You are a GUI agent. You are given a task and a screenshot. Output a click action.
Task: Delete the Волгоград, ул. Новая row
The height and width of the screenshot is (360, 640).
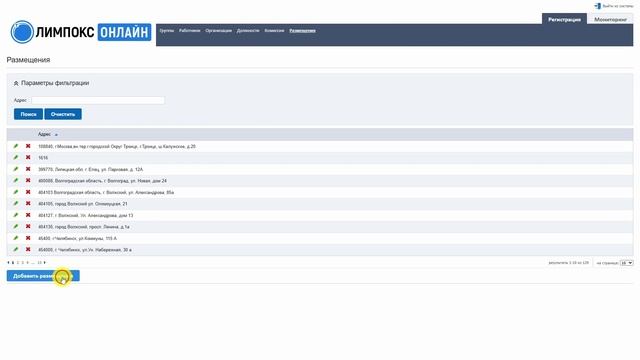click(28, 180)
